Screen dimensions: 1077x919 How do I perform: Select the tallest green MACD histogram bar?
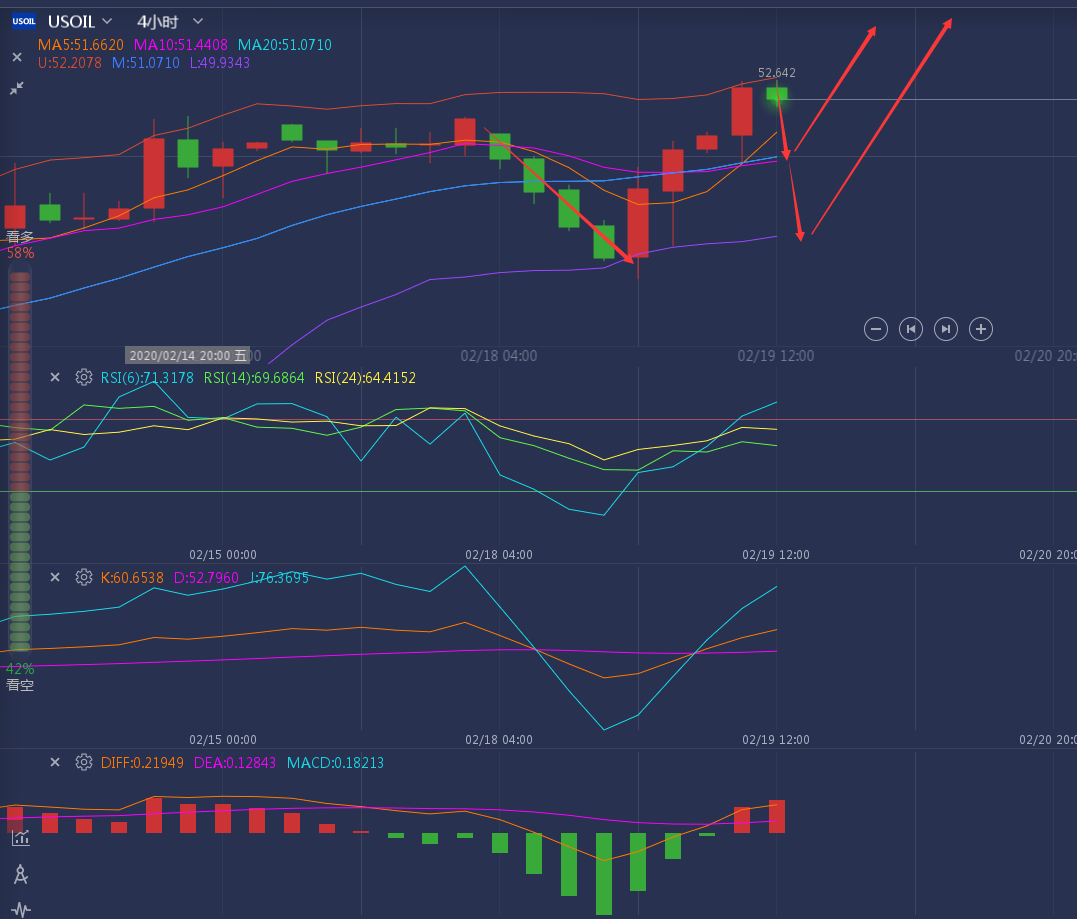tap(604, 874)
